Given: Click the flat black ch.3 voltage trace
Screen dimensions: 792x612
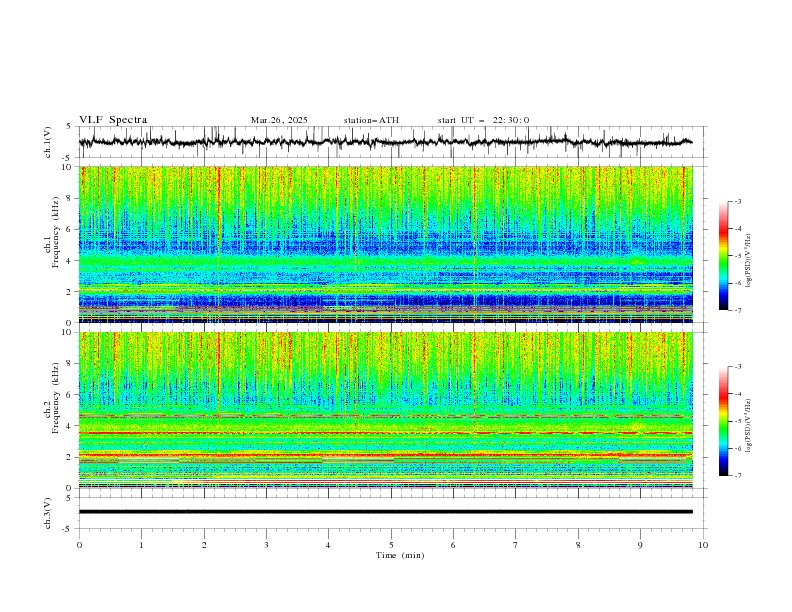Looking at the screenshot, I should (x=385, y=512).
